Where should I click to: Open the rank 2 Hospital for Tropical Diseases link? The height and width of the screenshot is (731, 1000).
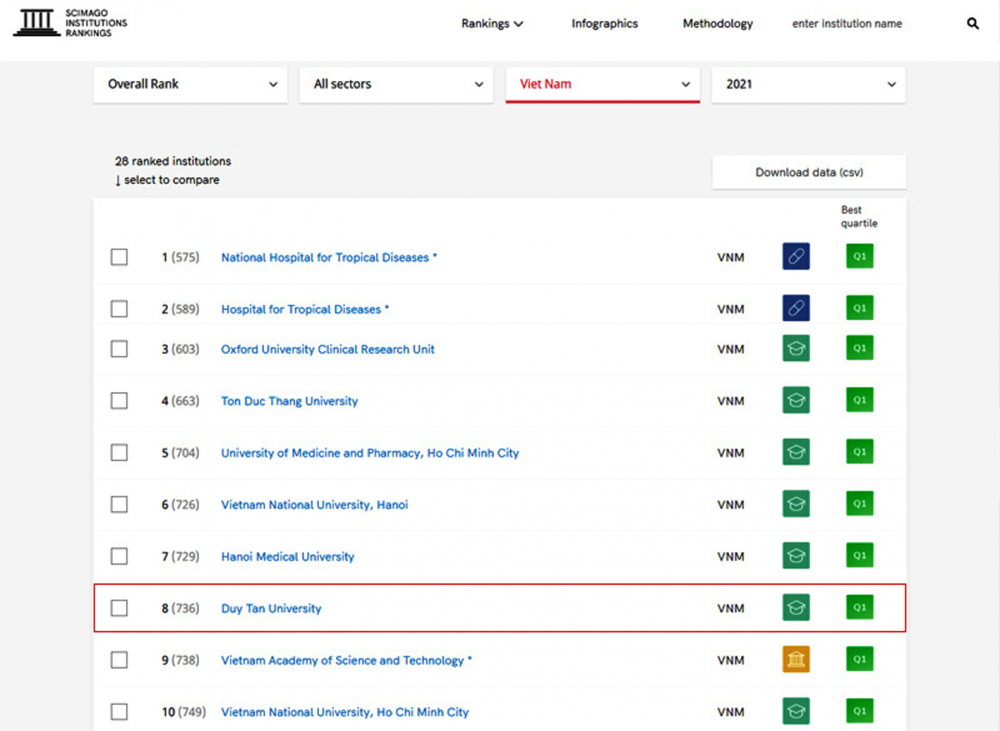click(x=305, y=309)
